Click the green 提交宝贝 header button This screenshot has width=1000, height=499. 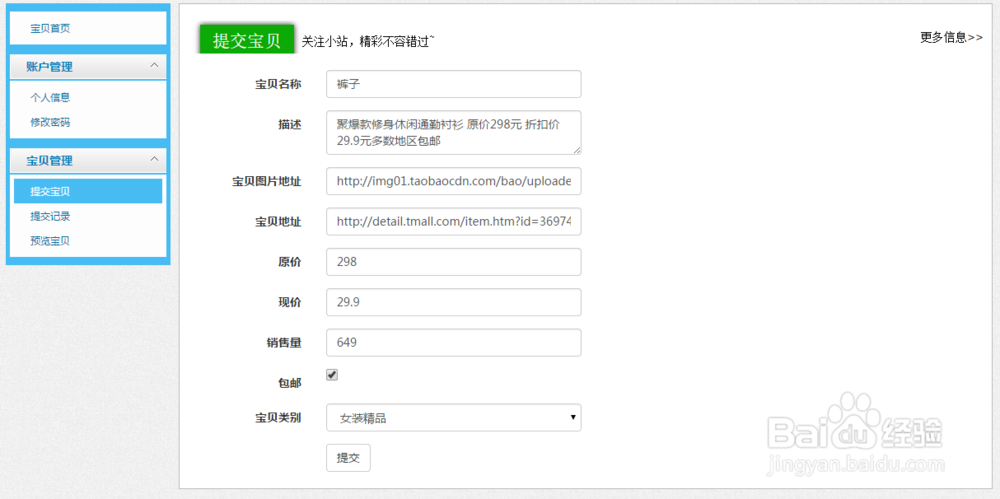[x=247, y=40]
